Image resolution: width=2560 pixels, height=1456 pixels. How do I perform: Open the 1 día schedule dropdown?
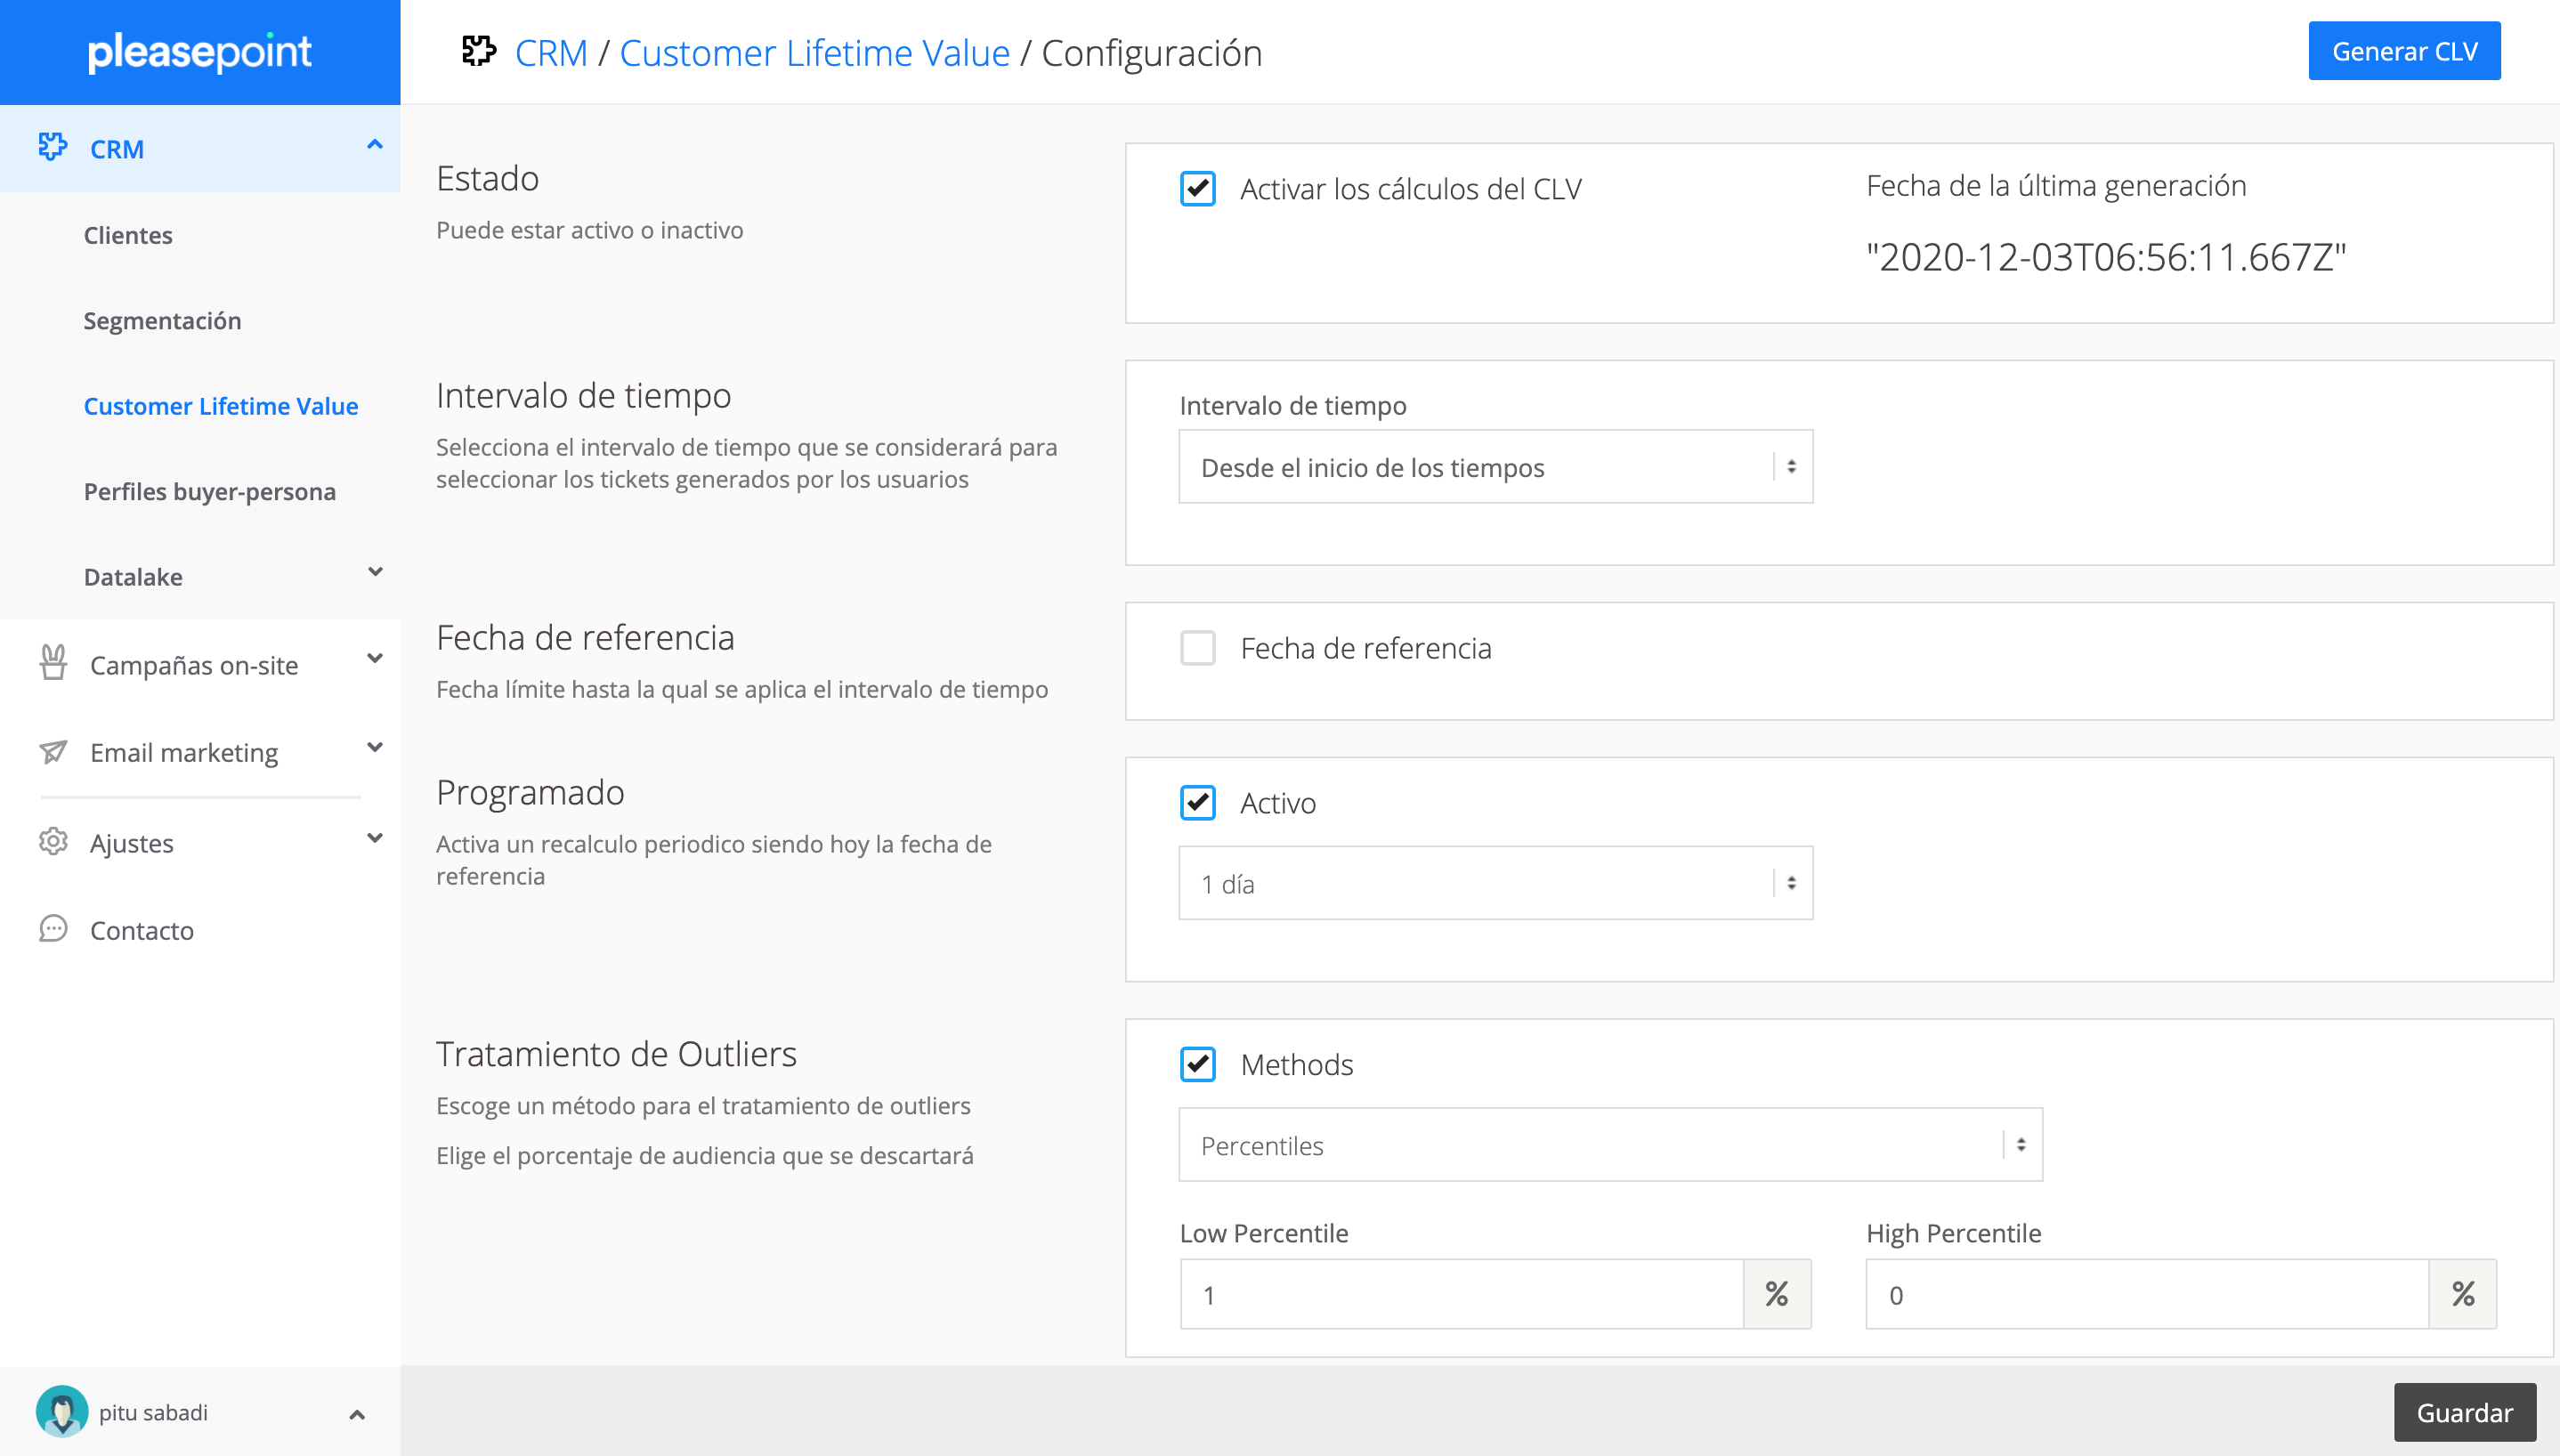pos(1495,884)
